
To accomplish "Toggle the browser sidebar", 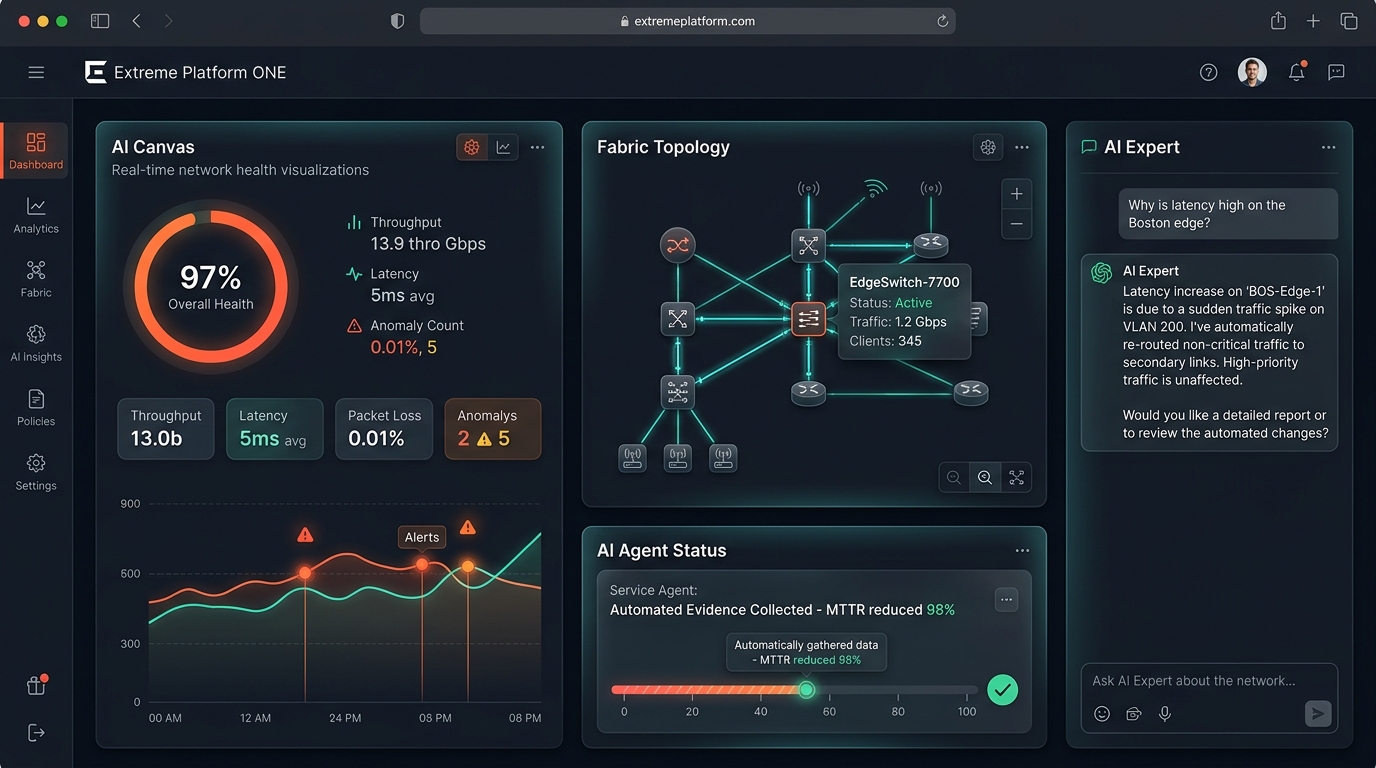I will (100, 21).
